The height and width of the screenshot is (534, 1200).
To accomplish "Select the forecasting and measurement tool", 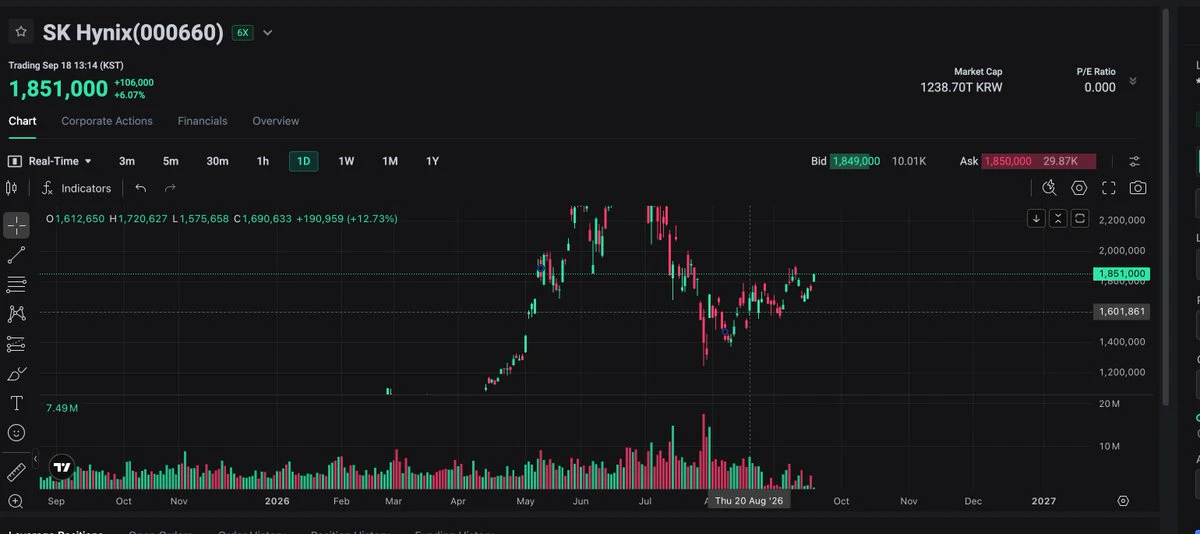I will click(16, 344).
